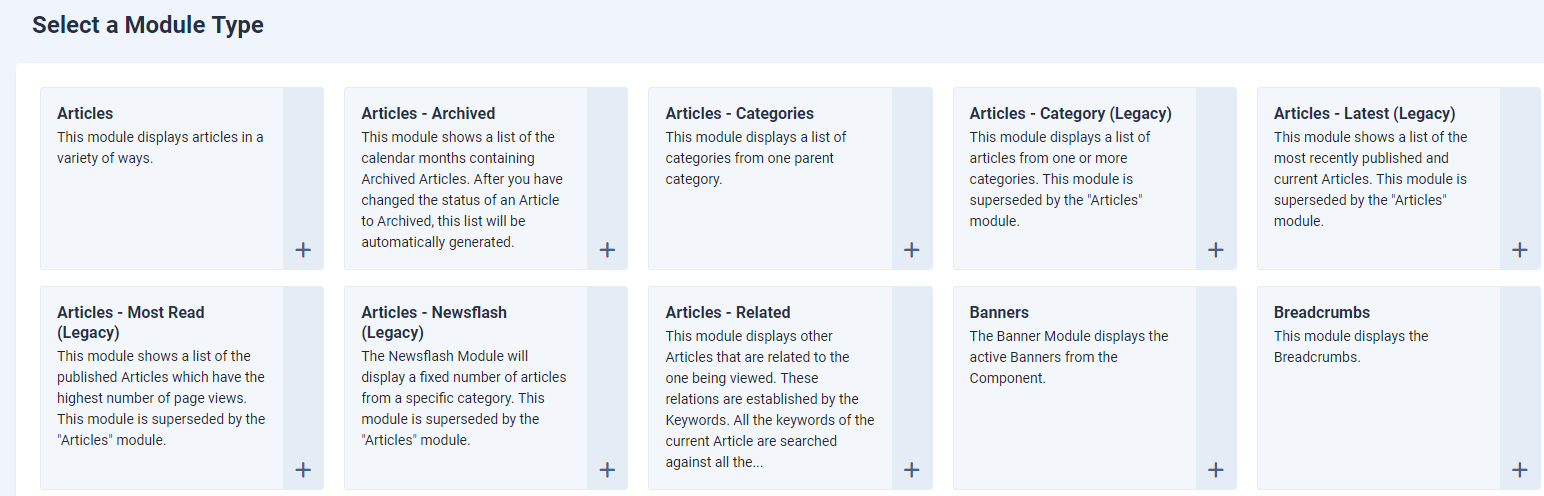
Task: Add Articles - Category (Legacy) with plus icon
Action: tap(1215, 250)
